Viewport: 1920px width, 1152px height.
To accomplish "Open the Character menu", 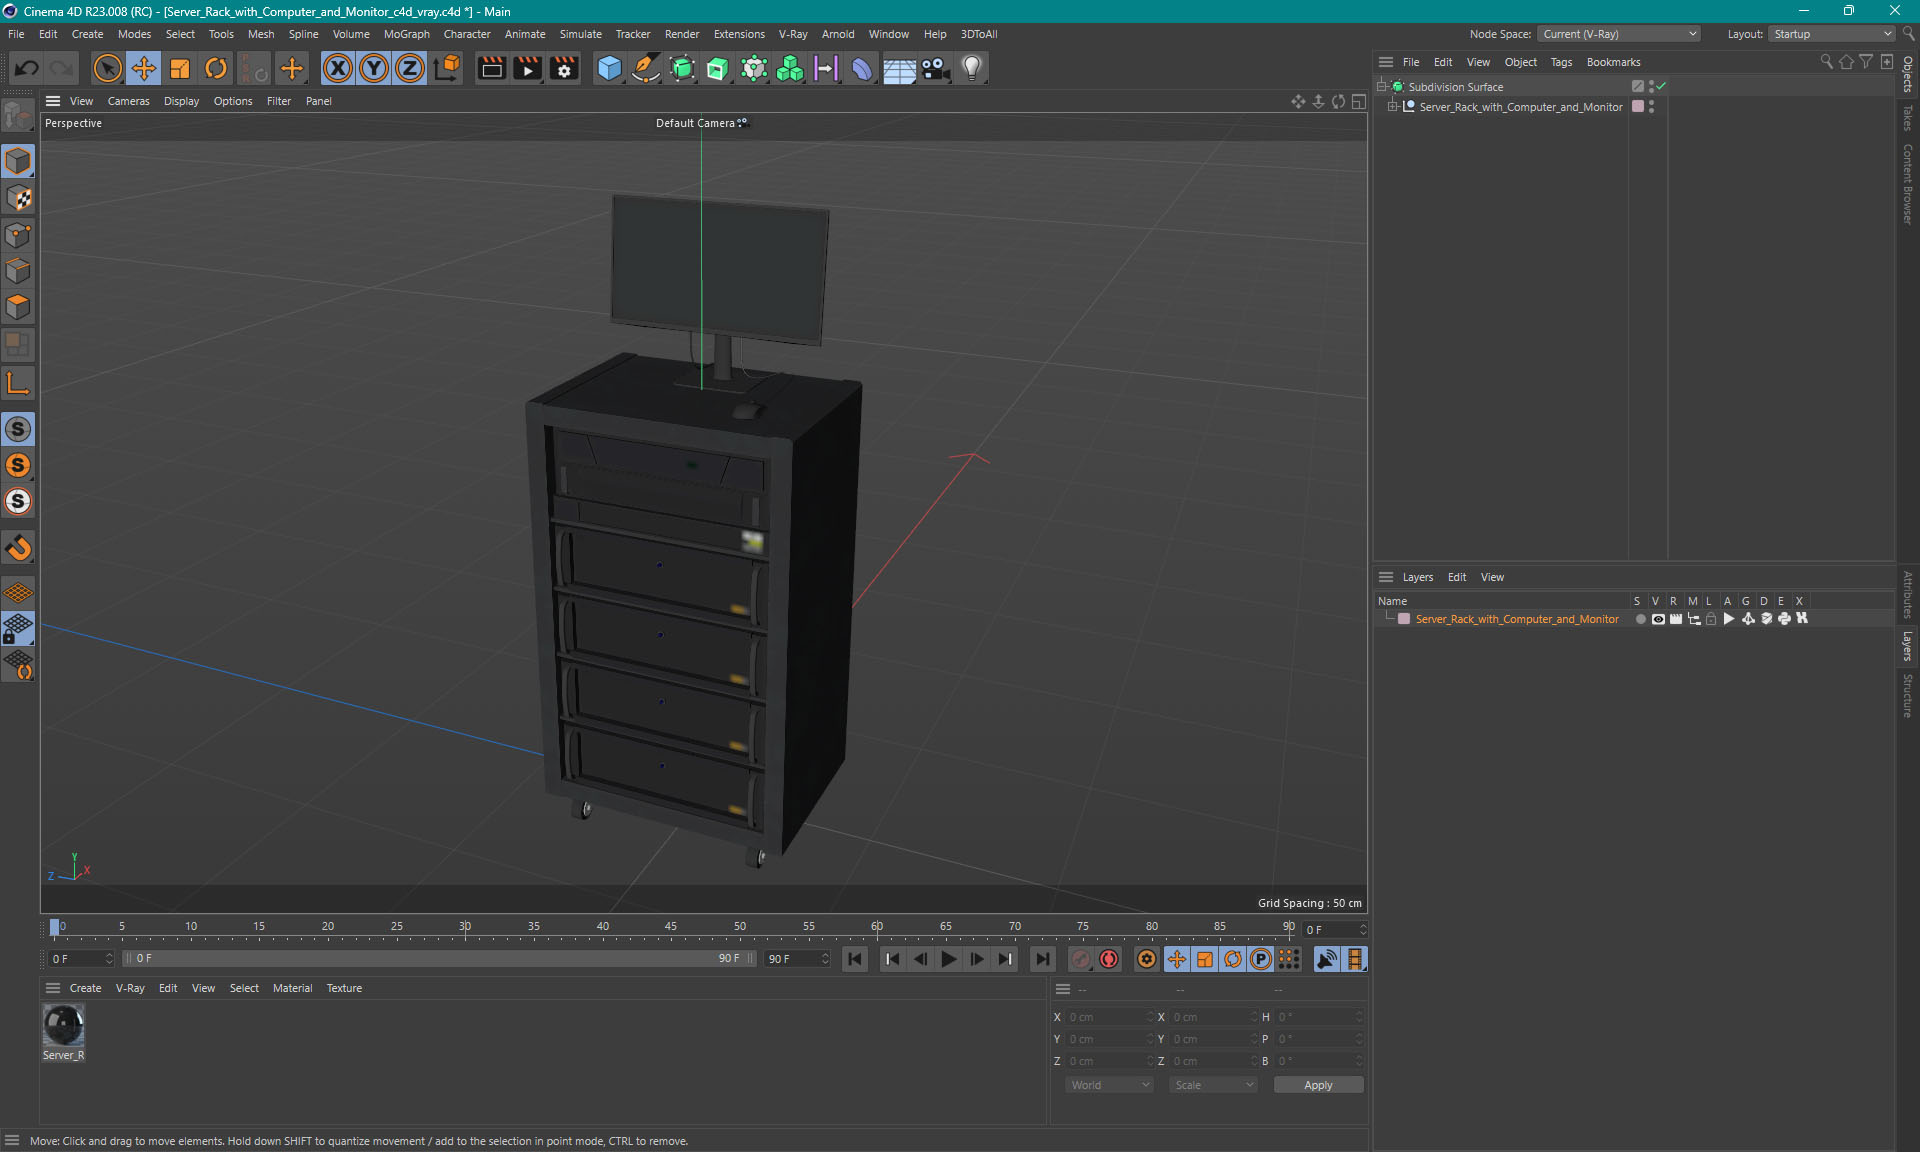I will click(x=467, y=34).
